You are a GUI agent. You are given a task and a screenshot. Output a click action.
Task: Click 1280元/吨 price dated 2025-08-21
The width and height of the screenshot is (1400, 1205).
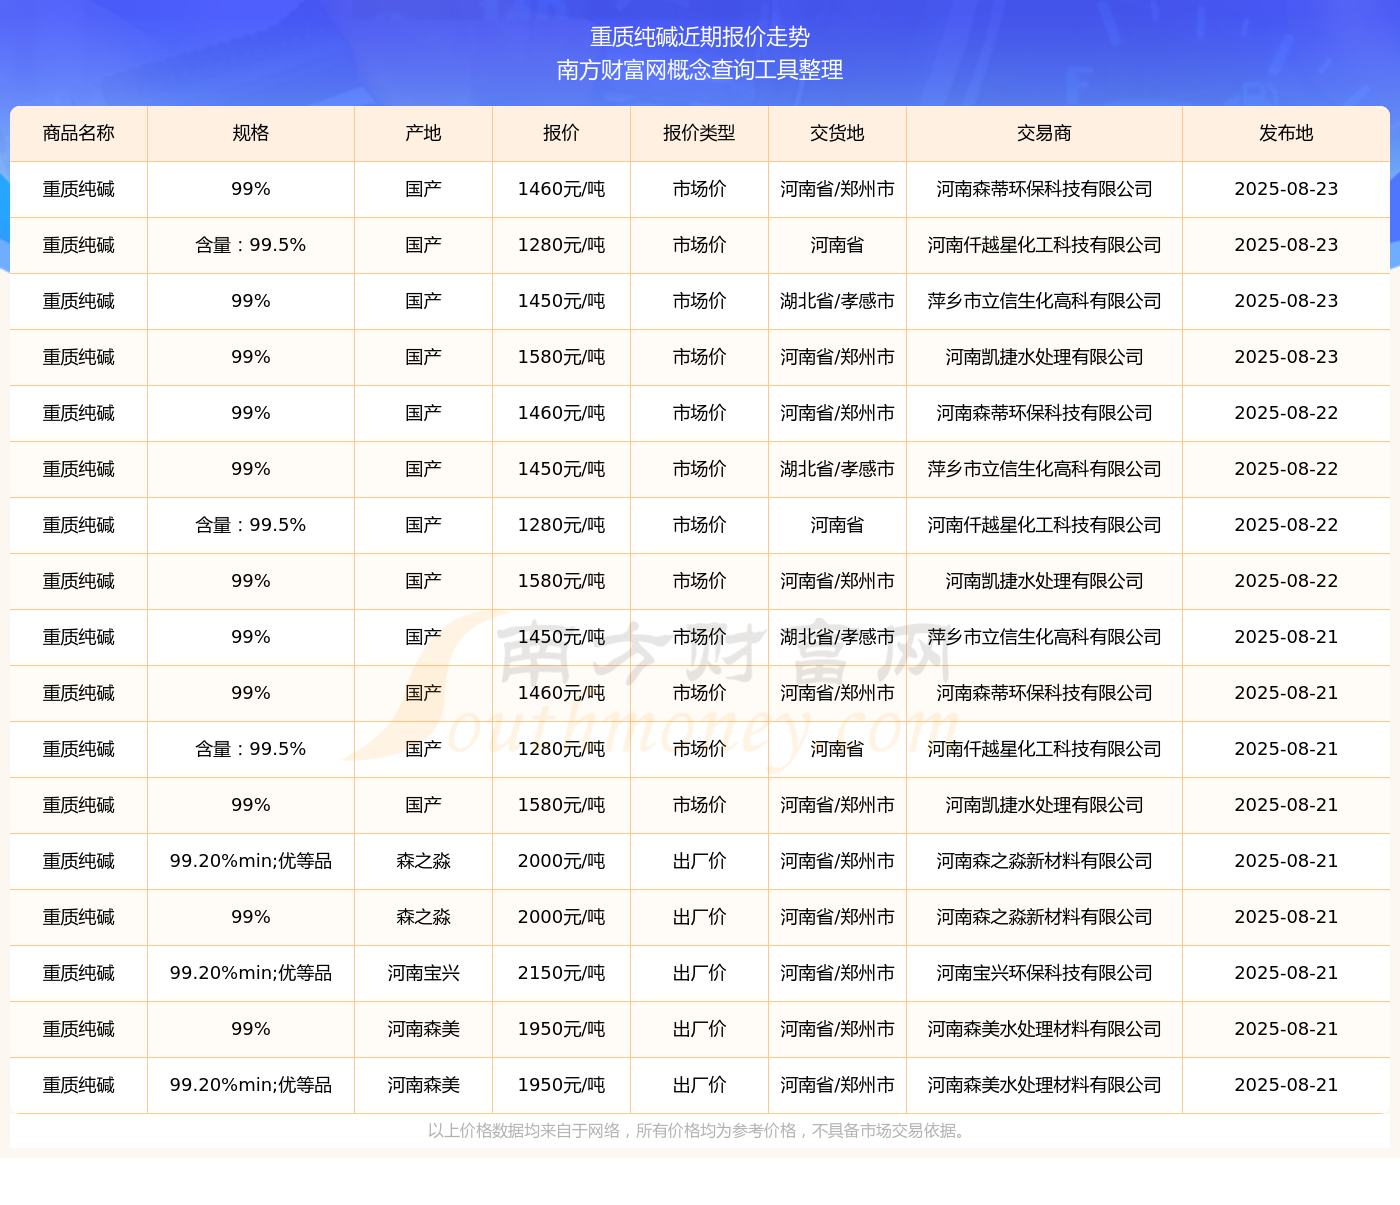[562, 749]
